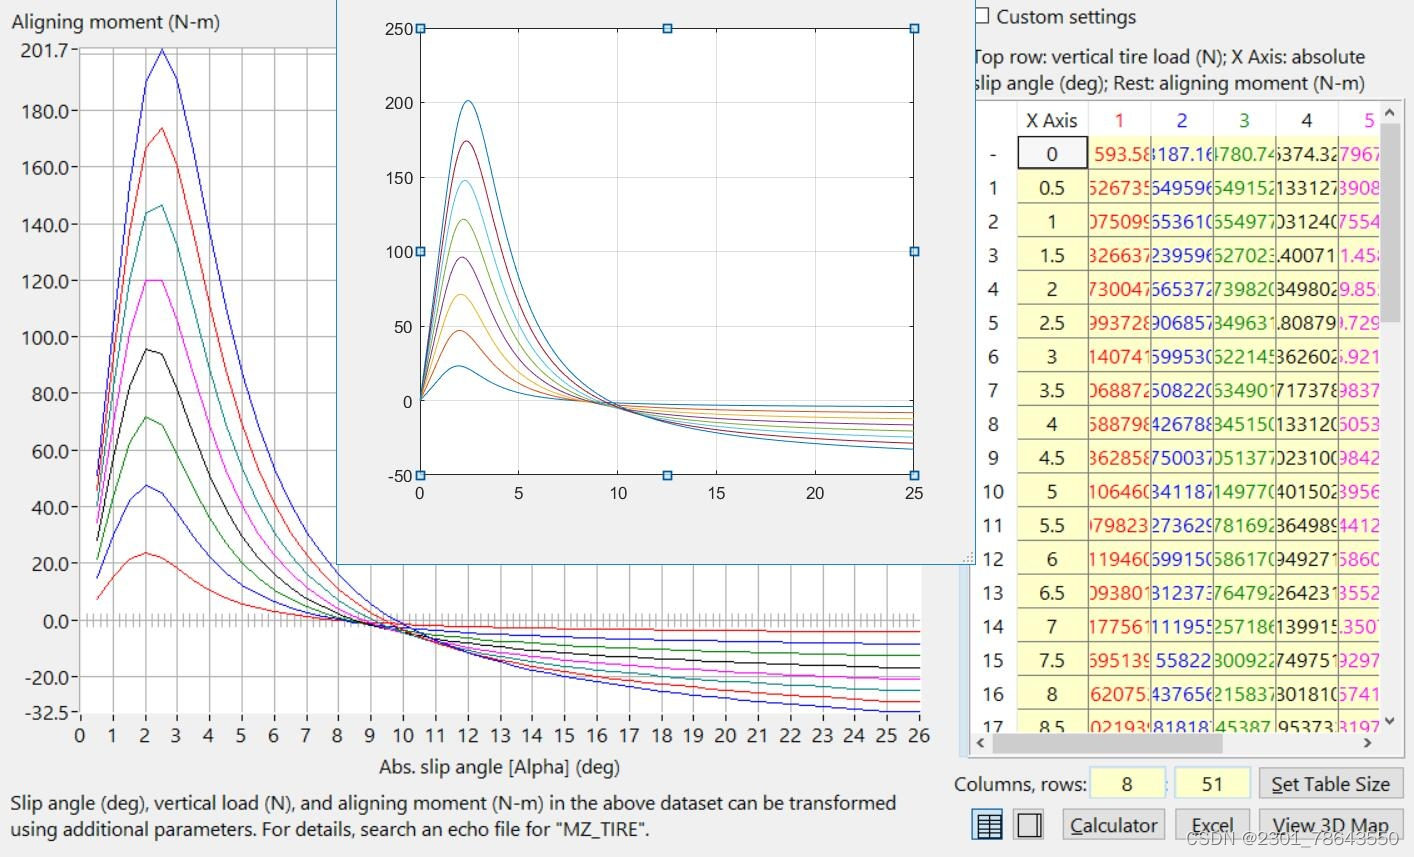
Task: Click the X Axis cell containing 1.5
Action: (1052, 255)
